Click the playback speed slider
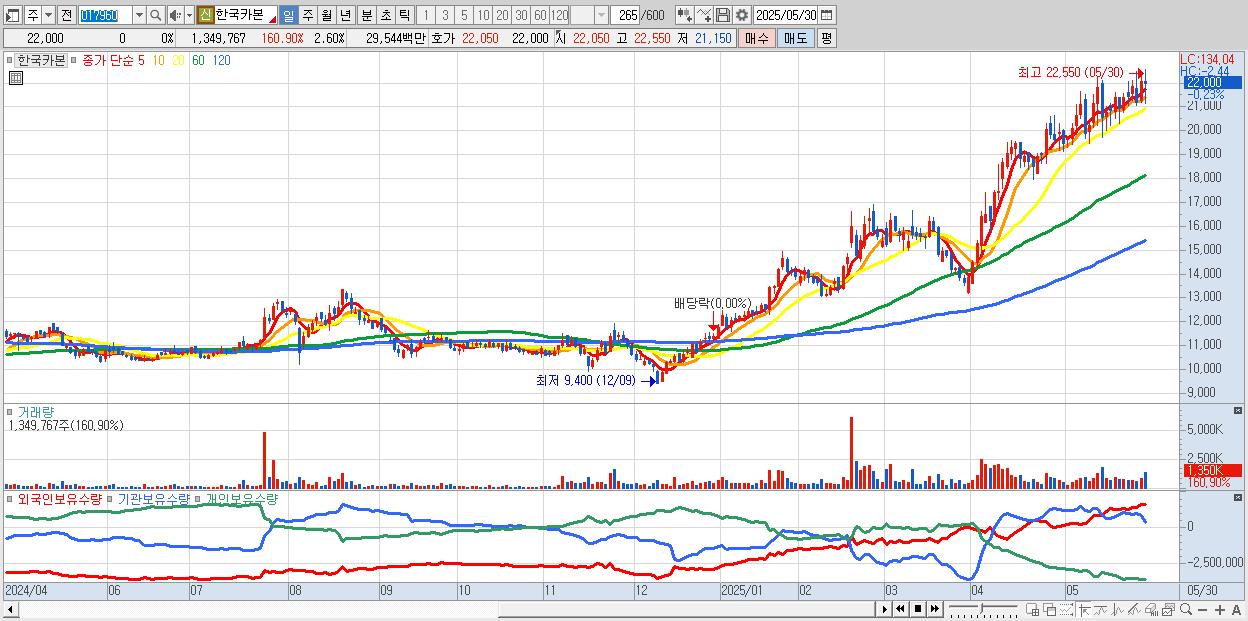 (983, 609)
